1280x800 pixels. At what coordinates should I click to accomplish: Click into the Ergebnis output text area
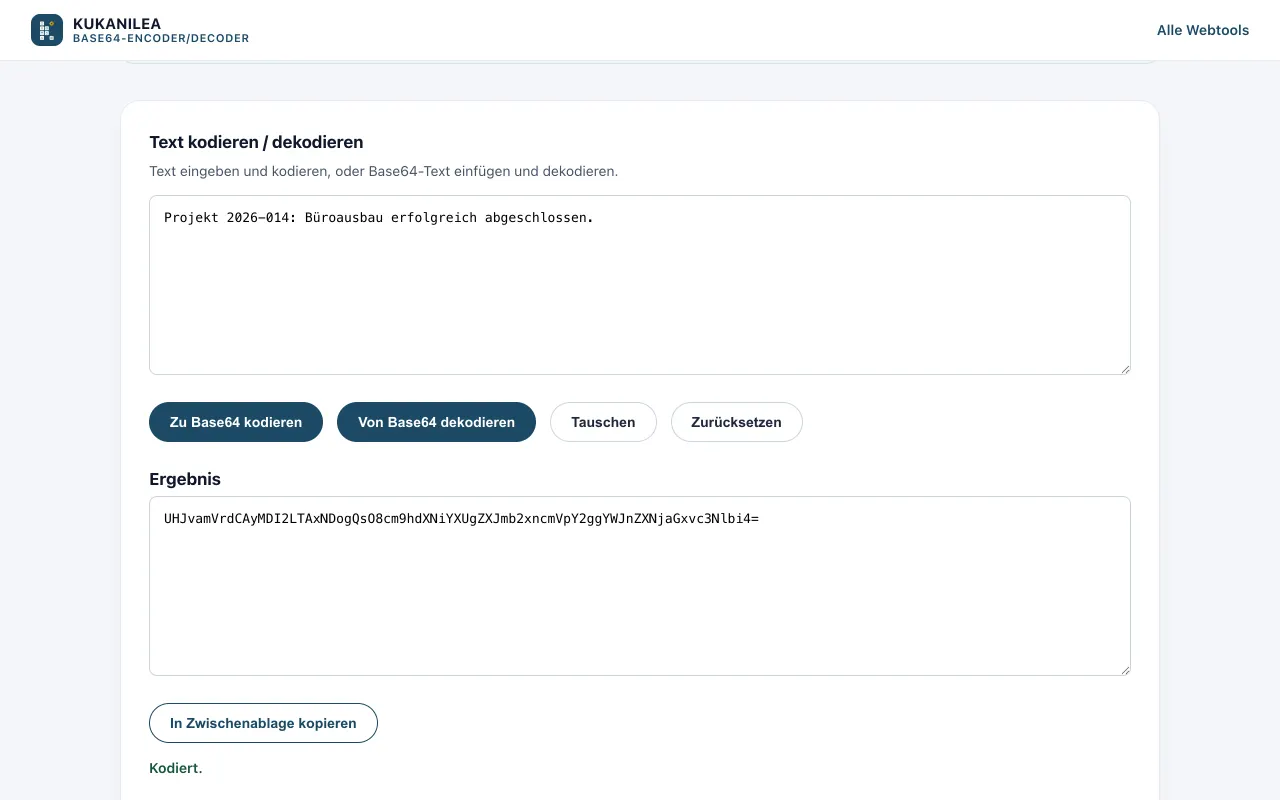click(640, 586)
